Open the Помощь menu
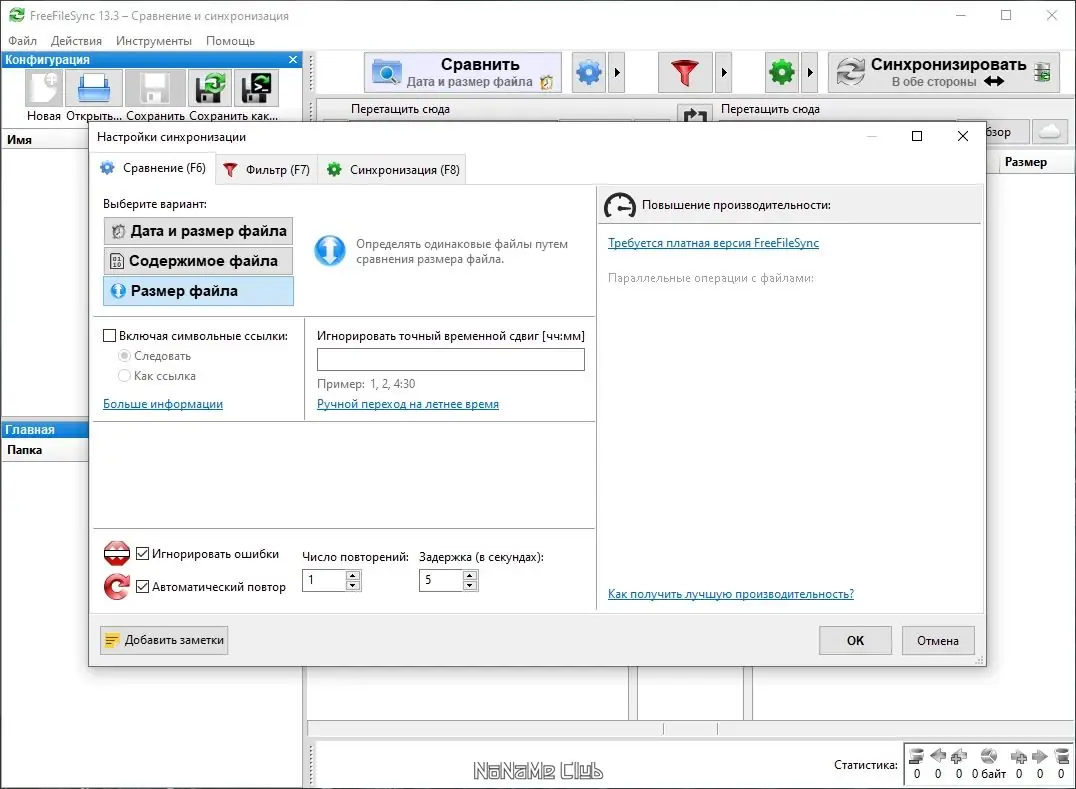 [x=231, y=40]
